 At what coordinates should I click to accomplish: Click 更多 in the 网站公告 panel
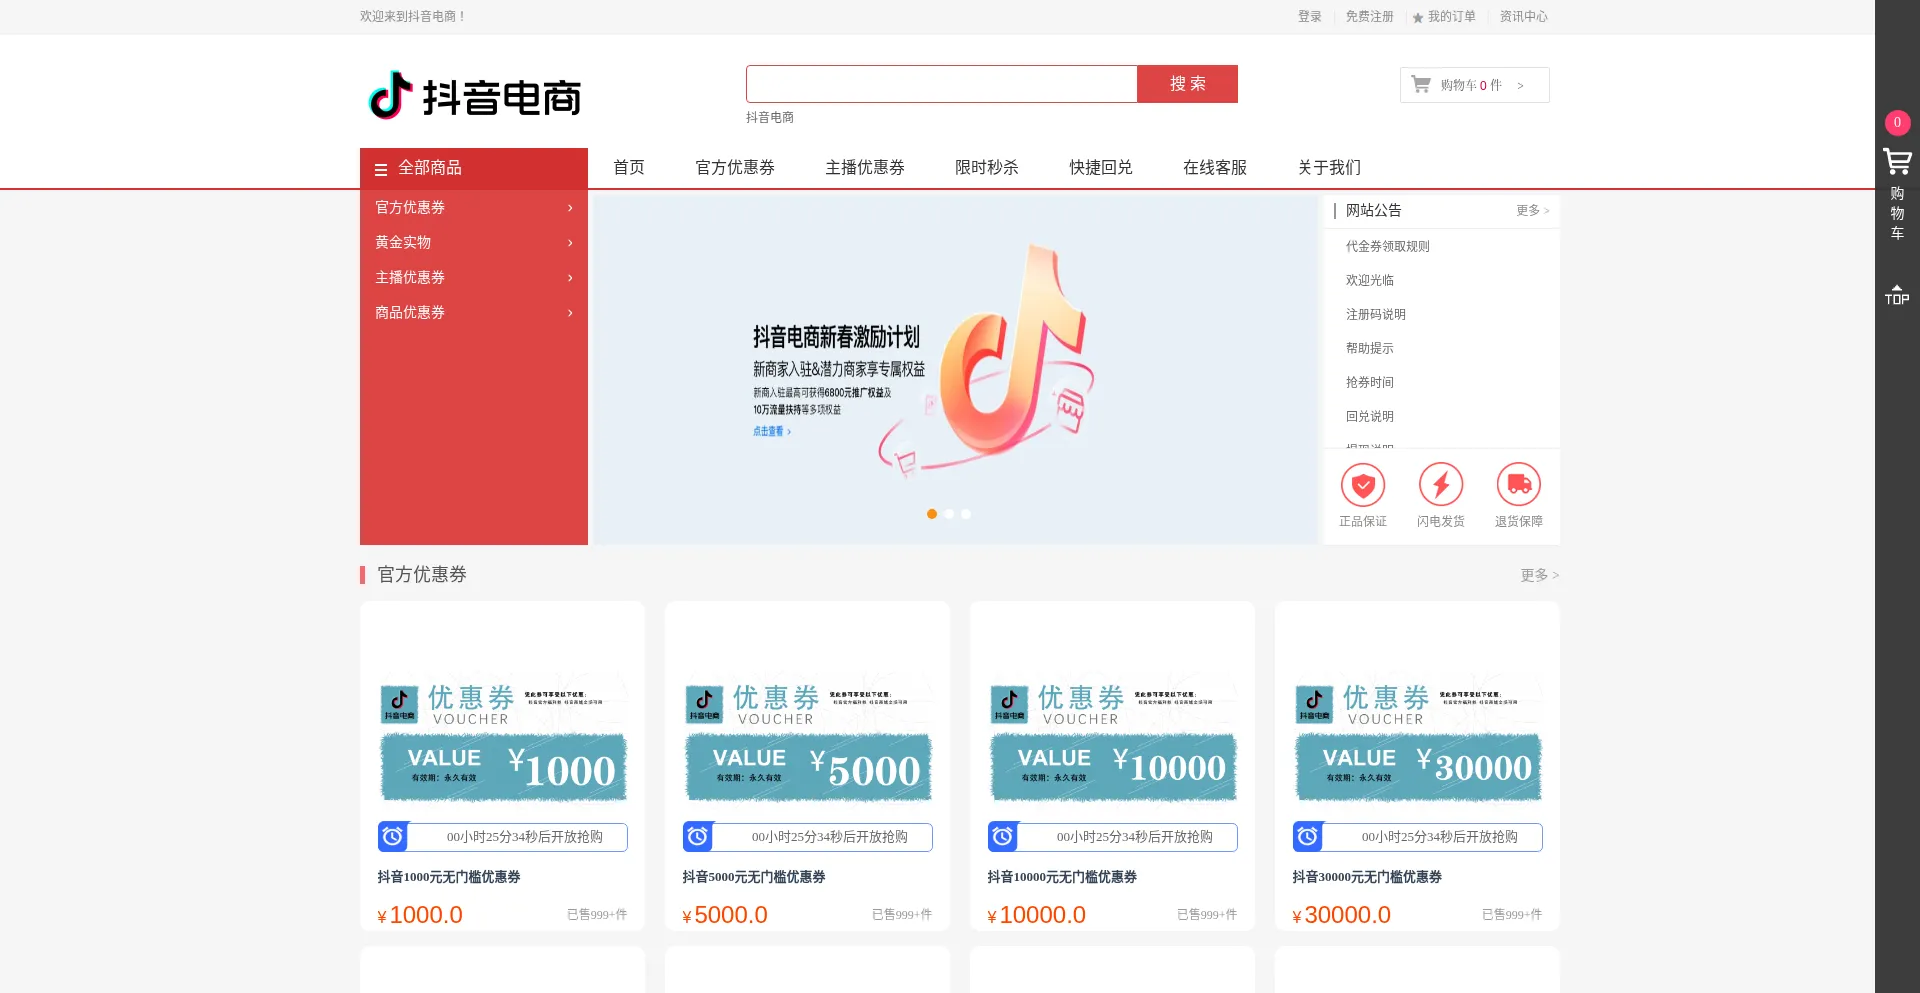(1532, 211)
